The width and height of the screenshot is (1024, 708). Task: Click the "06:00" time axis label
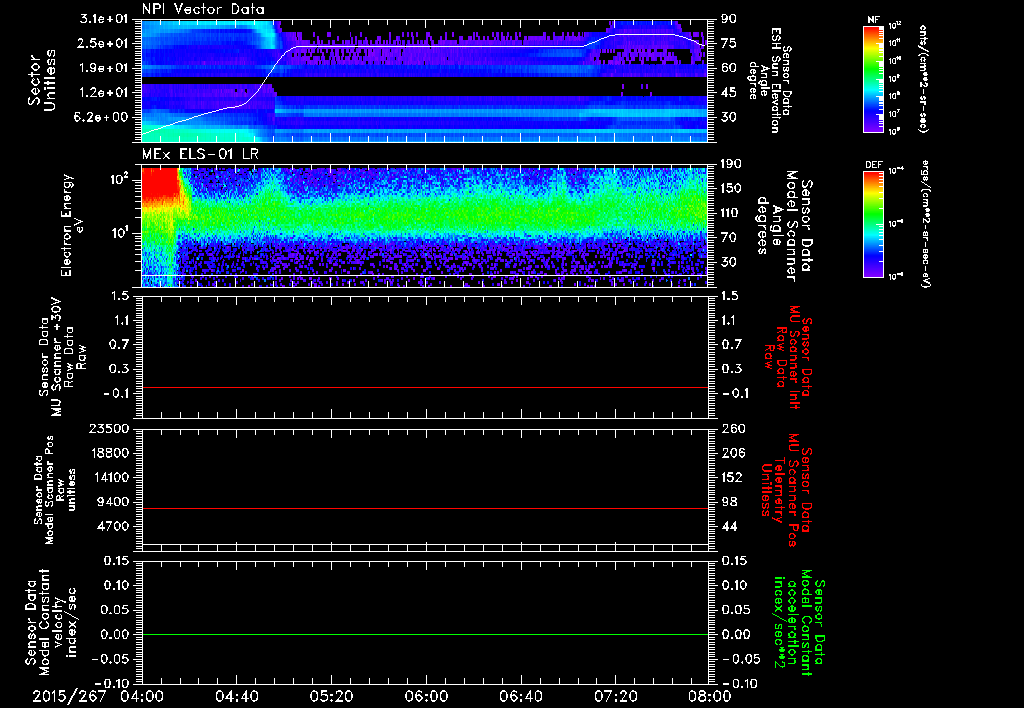coord(426,696)
